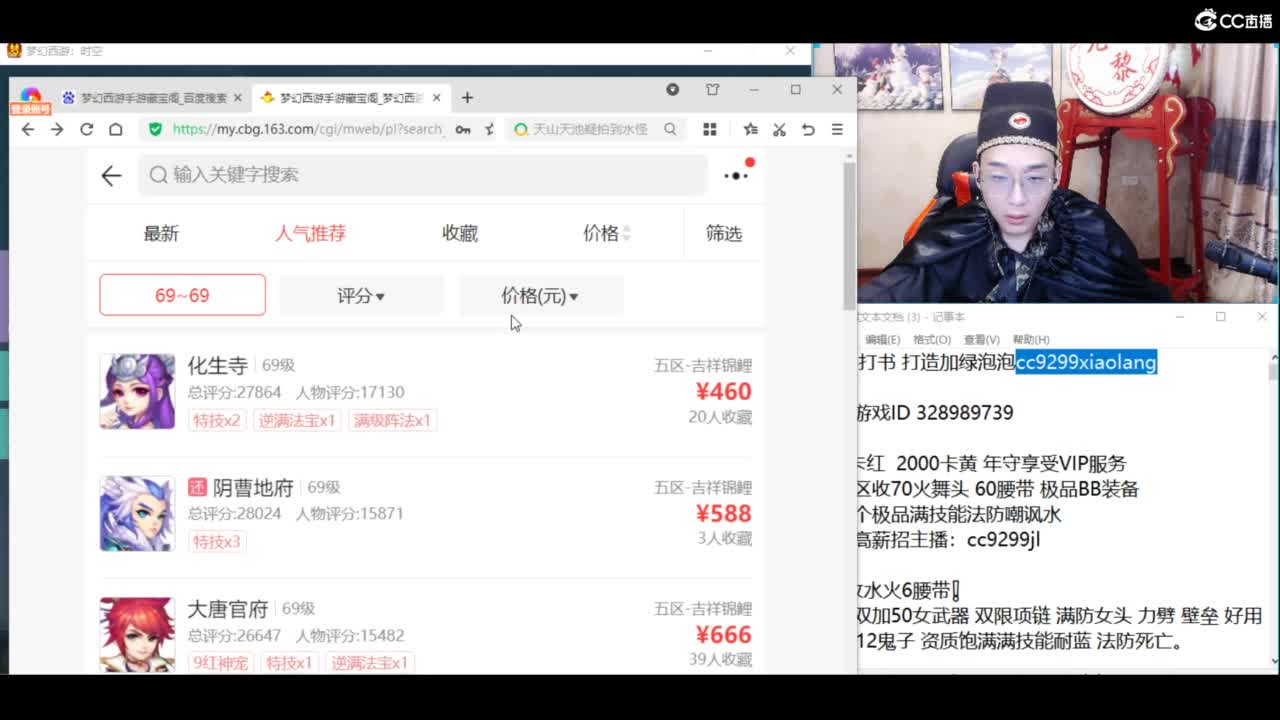
Task: Click the search magnifier in browser search box
Action: point(670,129)
